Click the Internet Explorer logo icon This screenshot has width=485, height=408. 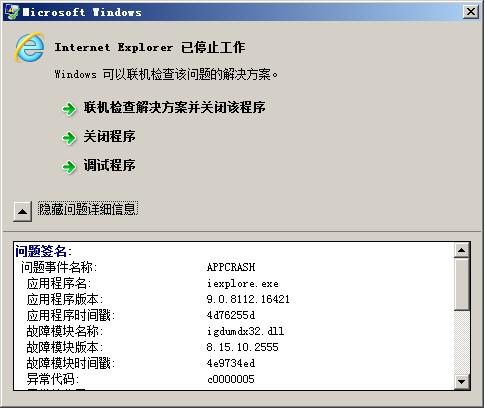click(x=29, y=47)
